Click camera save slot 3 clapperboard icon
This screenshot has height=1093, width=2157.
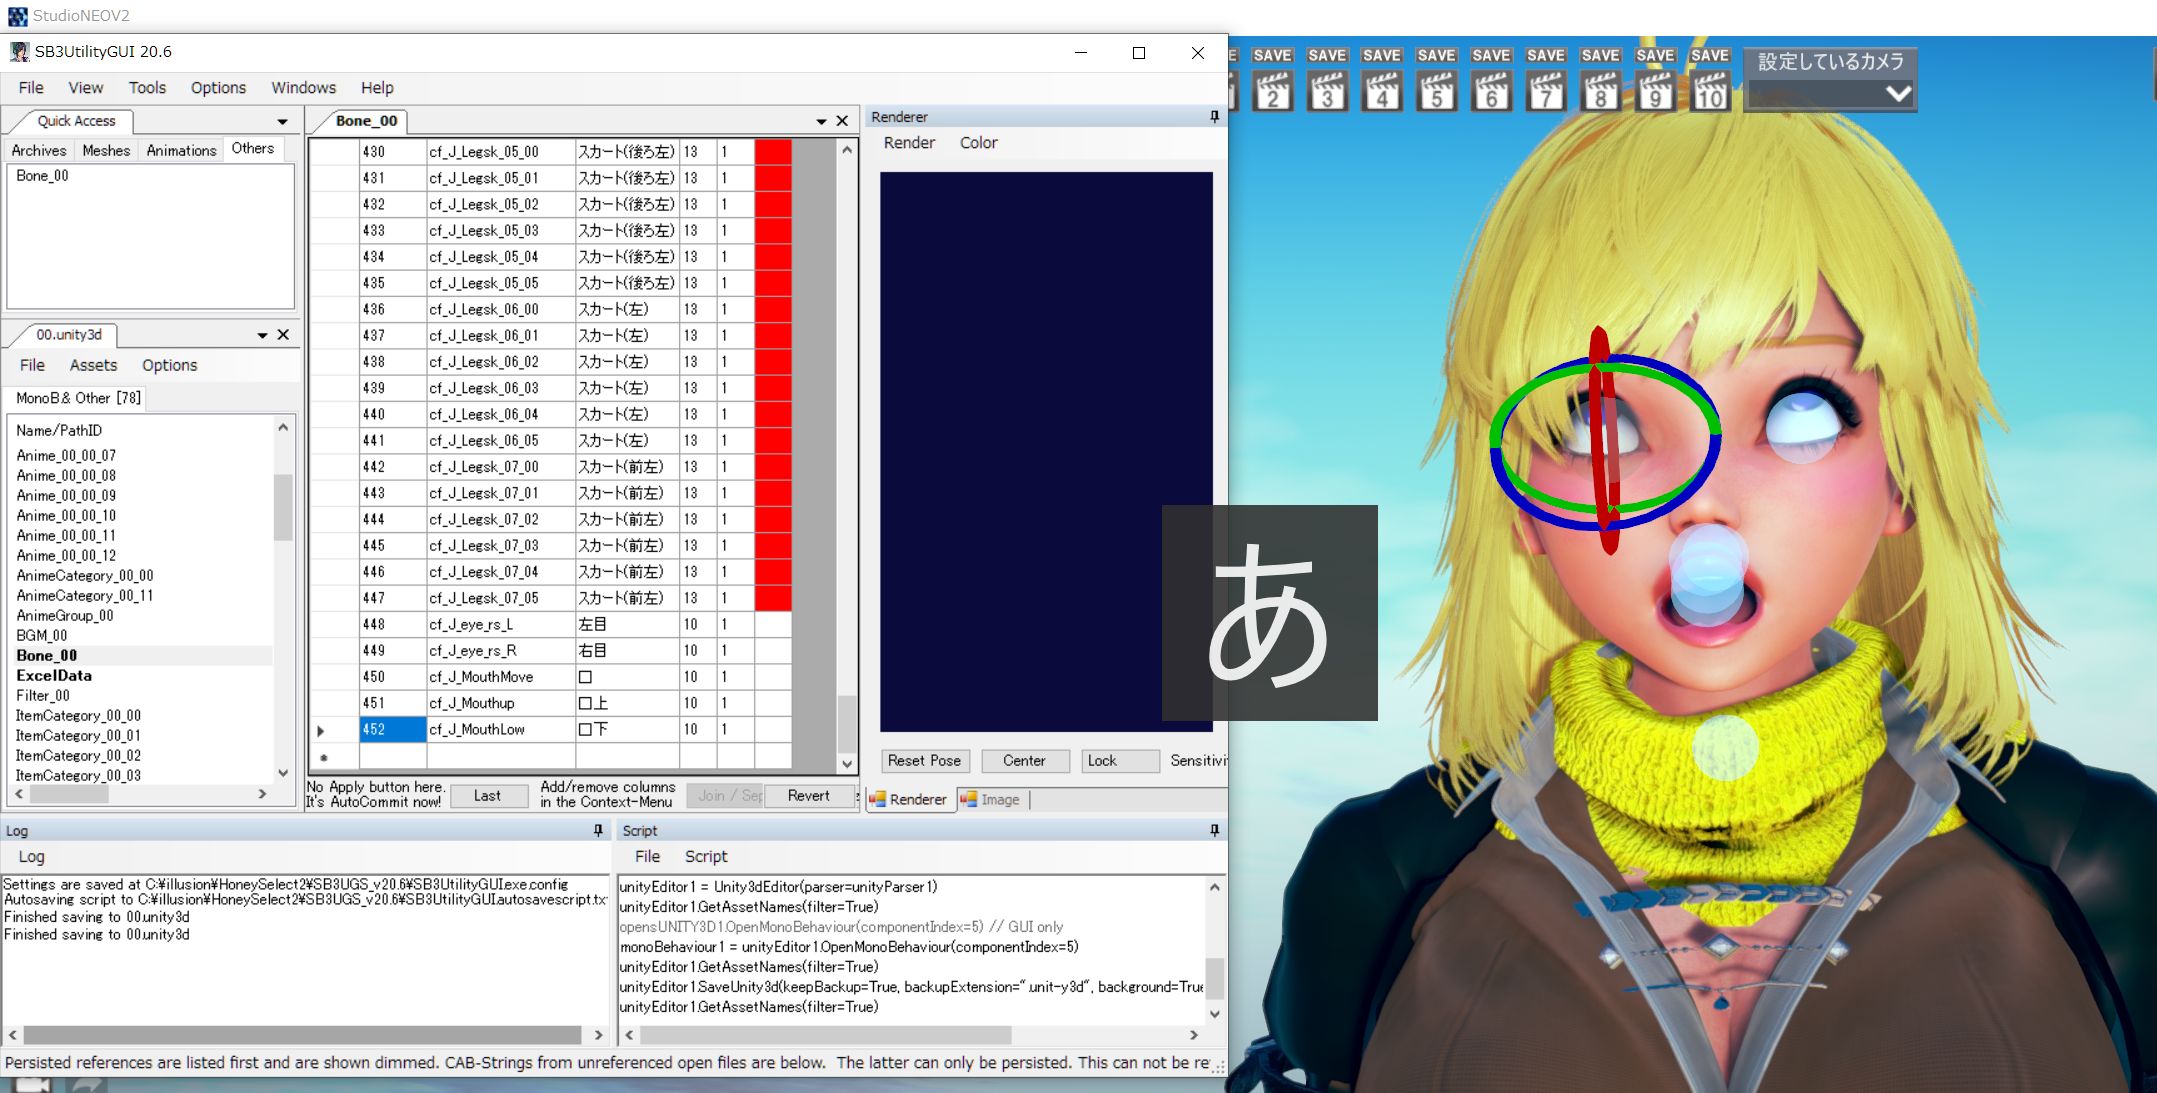[1328, 91]
